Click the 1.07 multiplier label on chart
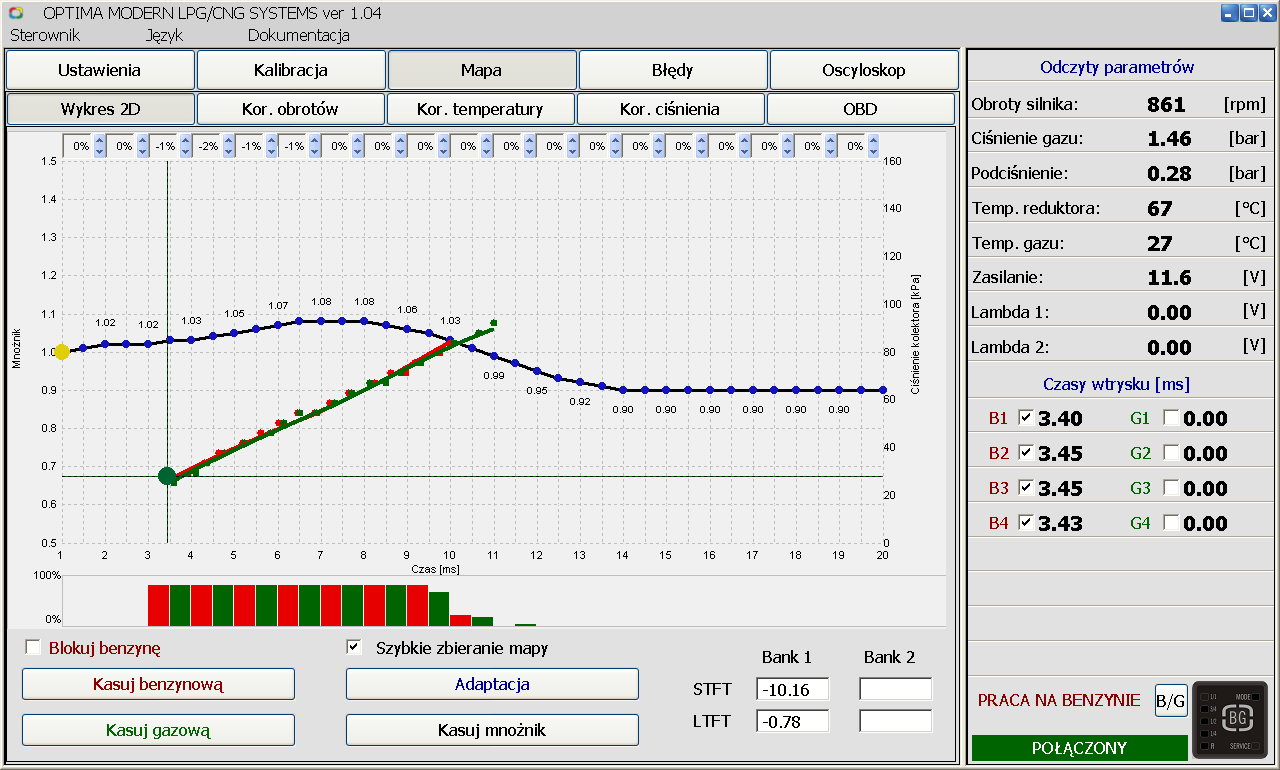 click(278, 305)
